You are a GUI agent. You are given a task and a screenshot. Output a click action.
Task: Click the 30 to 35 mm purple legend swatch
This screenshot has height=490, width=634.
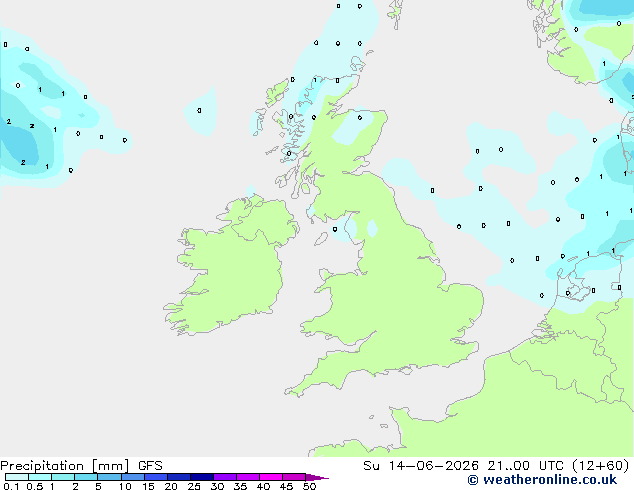click(225, 477)
